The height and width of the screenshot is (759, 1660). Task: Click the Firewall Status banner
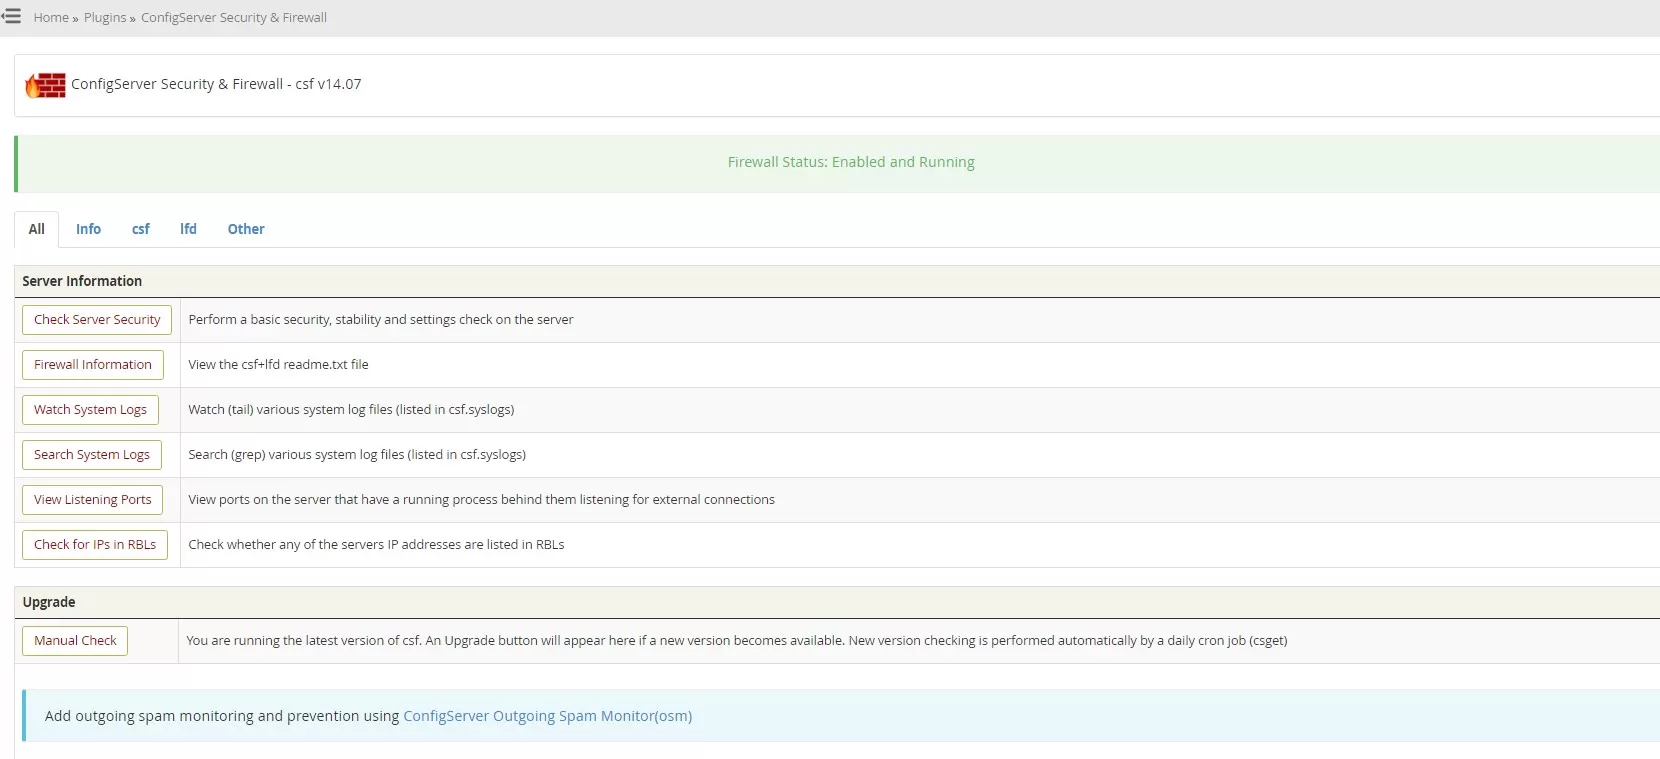(850, 162)
